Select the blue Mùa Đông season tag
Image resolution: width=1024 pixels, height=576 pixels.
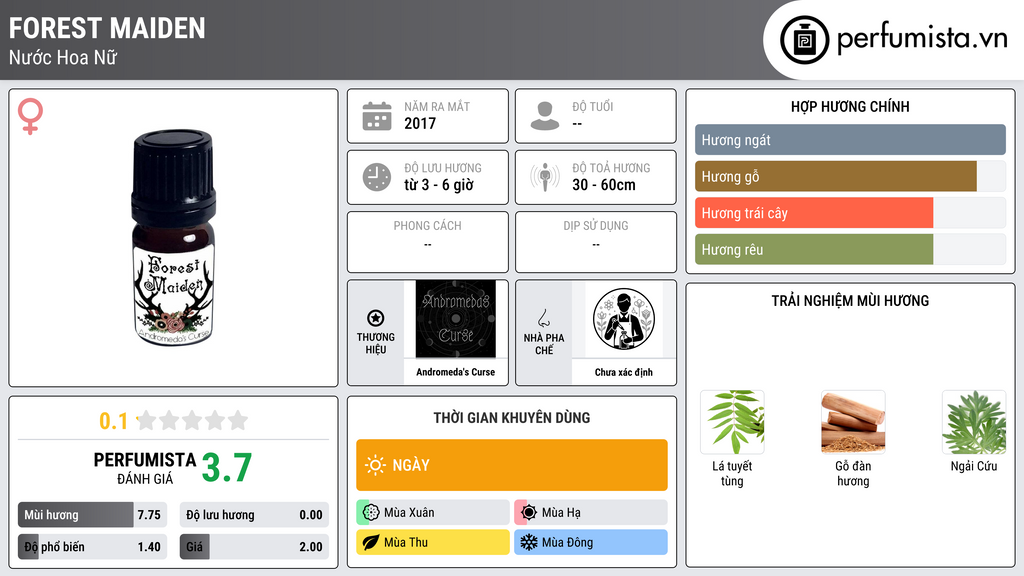point(591,542)
